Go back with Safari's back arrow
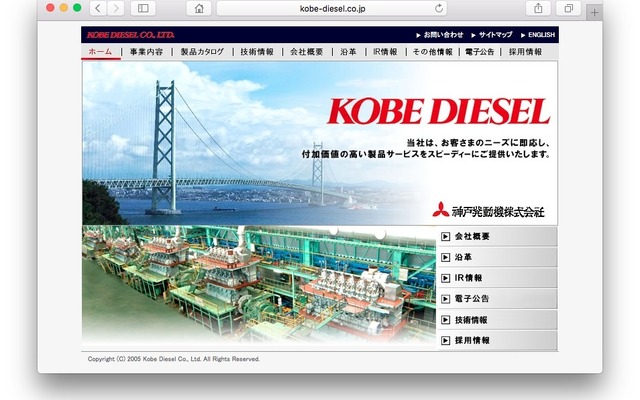This screenshot has height=400, width=640. click(x=98, y=8)
